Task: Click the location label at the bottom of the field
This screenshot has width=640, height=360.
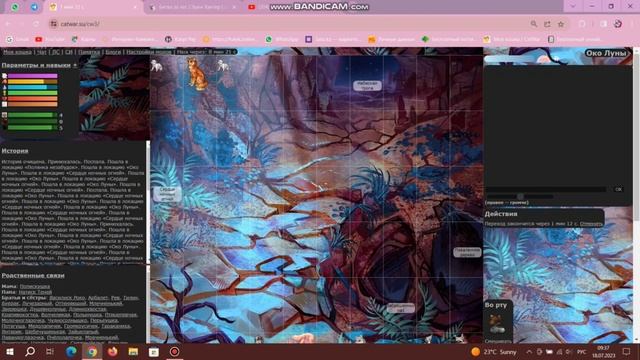Action: [x=400, y=308]
